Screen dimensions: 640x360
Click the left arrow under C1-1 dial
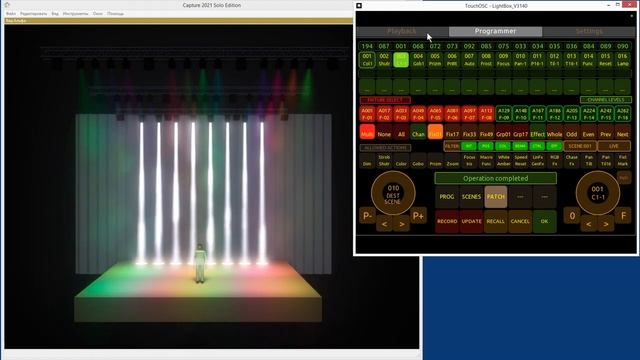589,224
